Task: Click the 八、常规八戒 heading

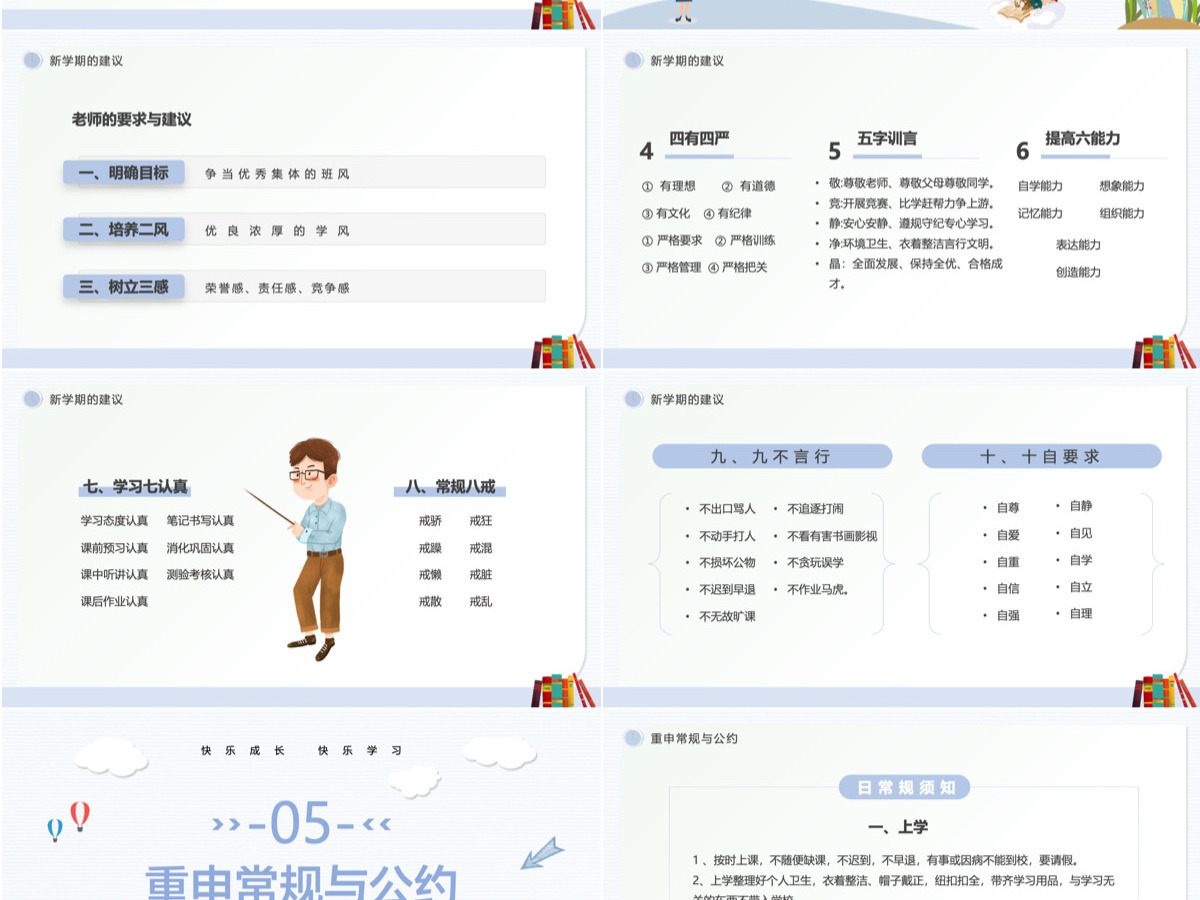Action: point(450,487)
